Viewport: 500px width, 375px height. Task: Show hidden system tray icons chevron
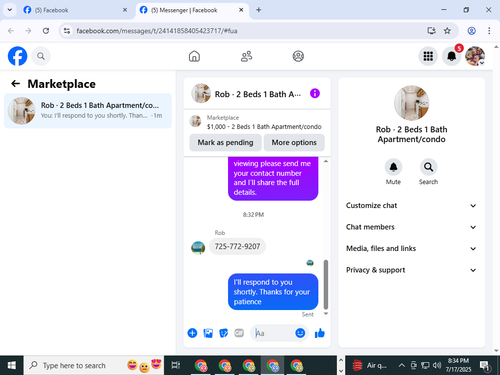click(402, 366)
